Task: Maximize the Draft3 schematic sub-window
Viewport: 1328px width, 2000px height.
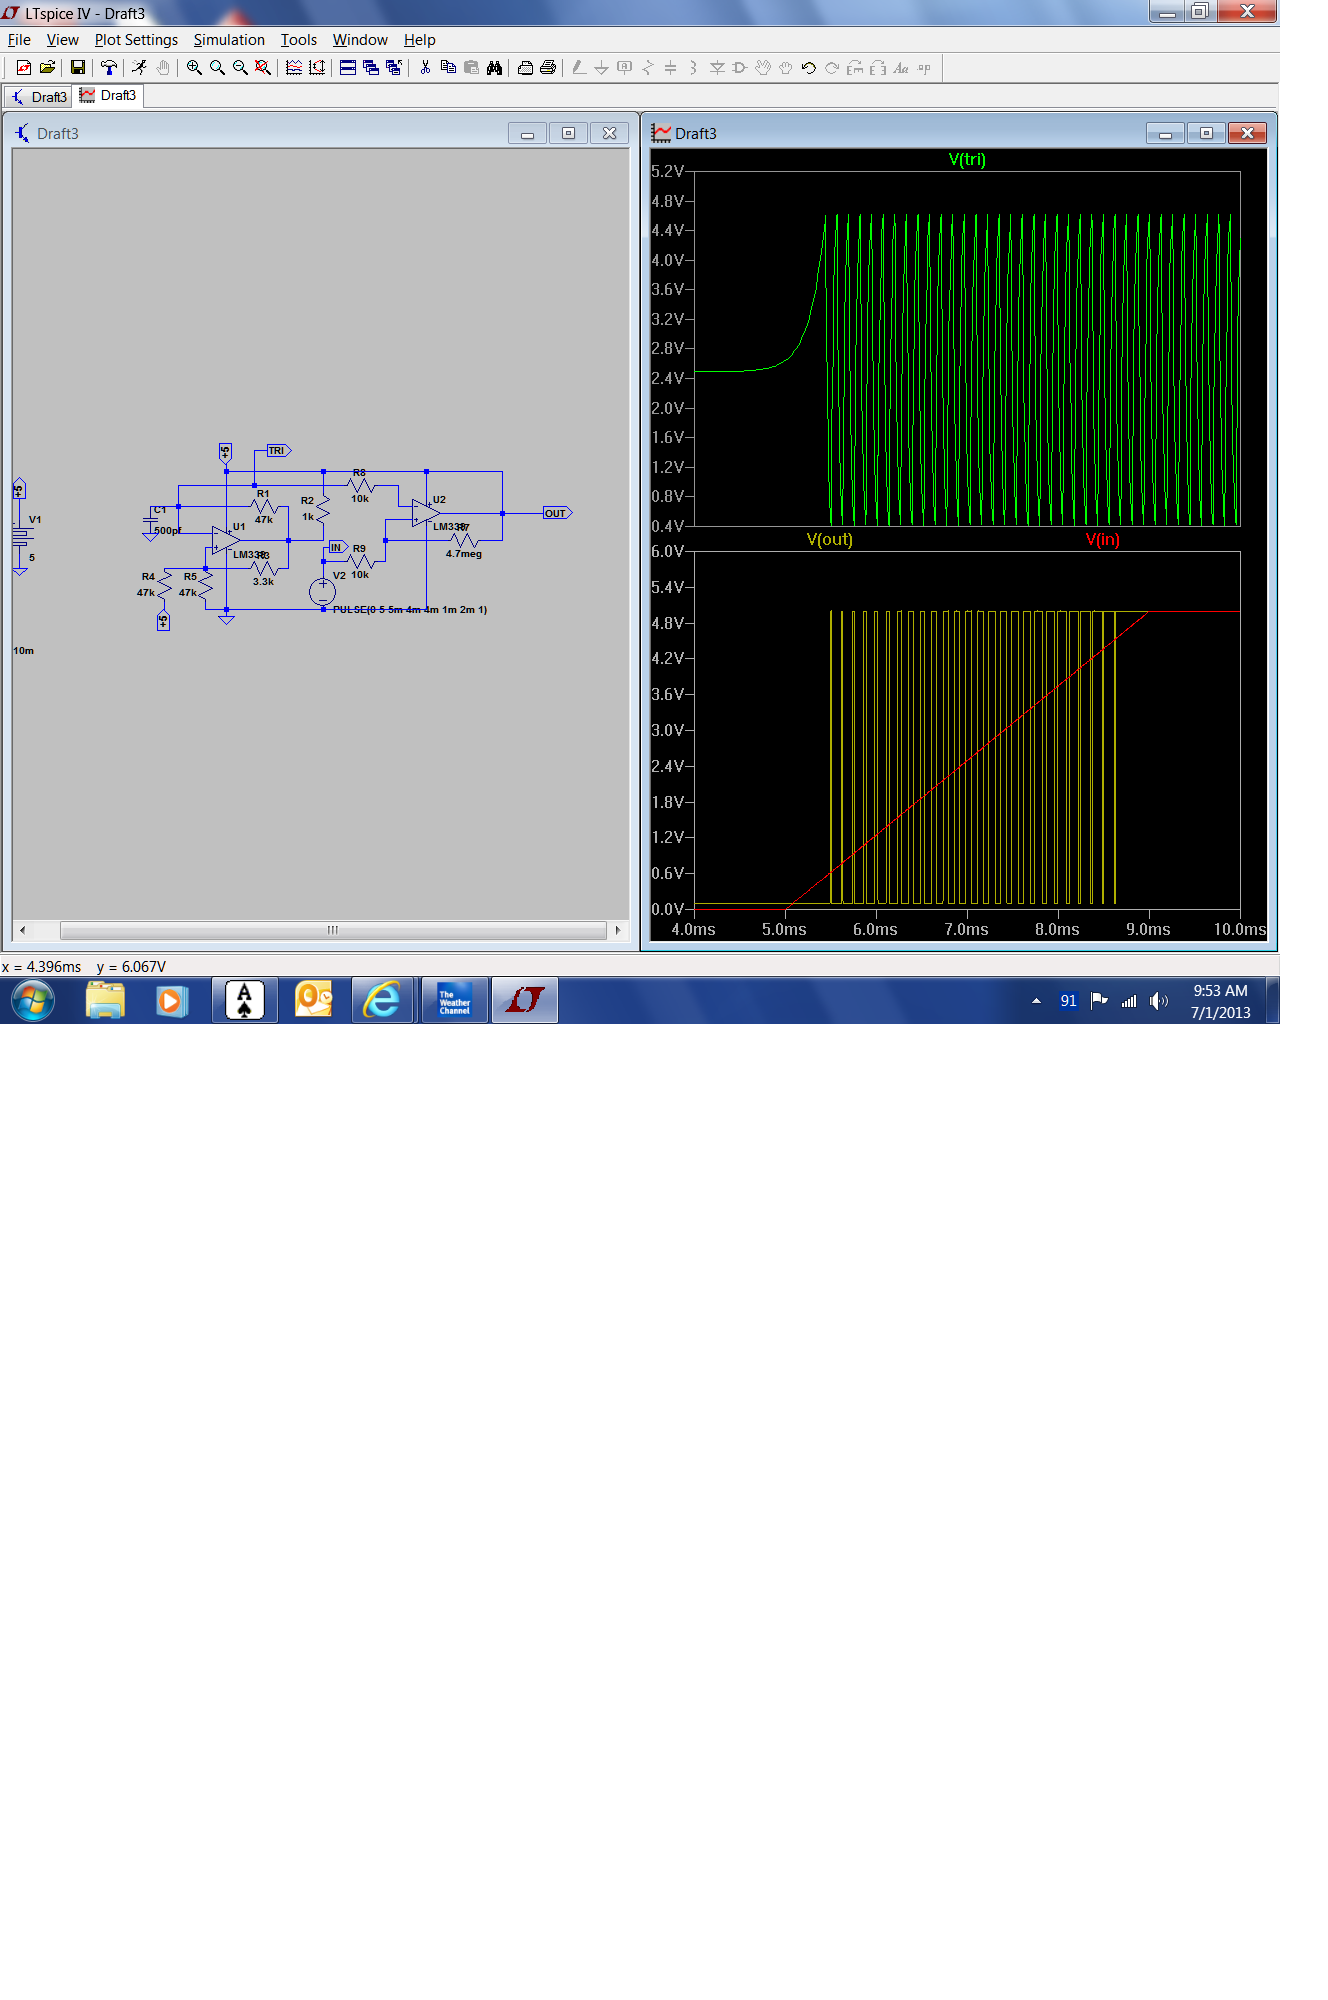Action: pos(568,134)
